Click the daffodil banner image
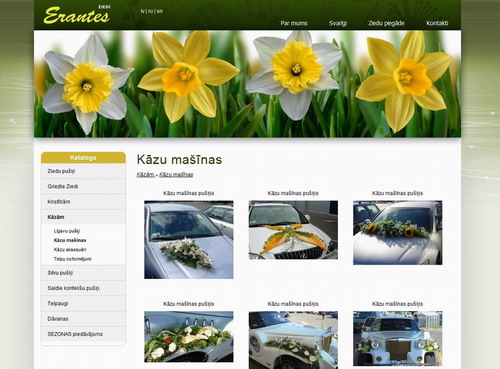This screenshot has height=369, width=500. click(247, 84)
